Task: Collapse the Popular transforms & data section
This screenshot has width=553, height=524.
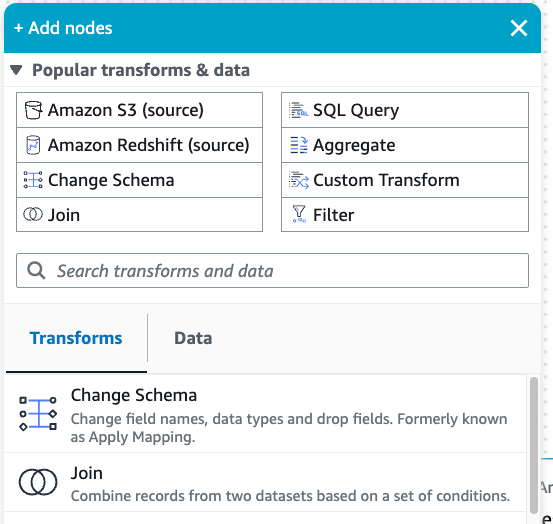Action: [x=16, y=70]
